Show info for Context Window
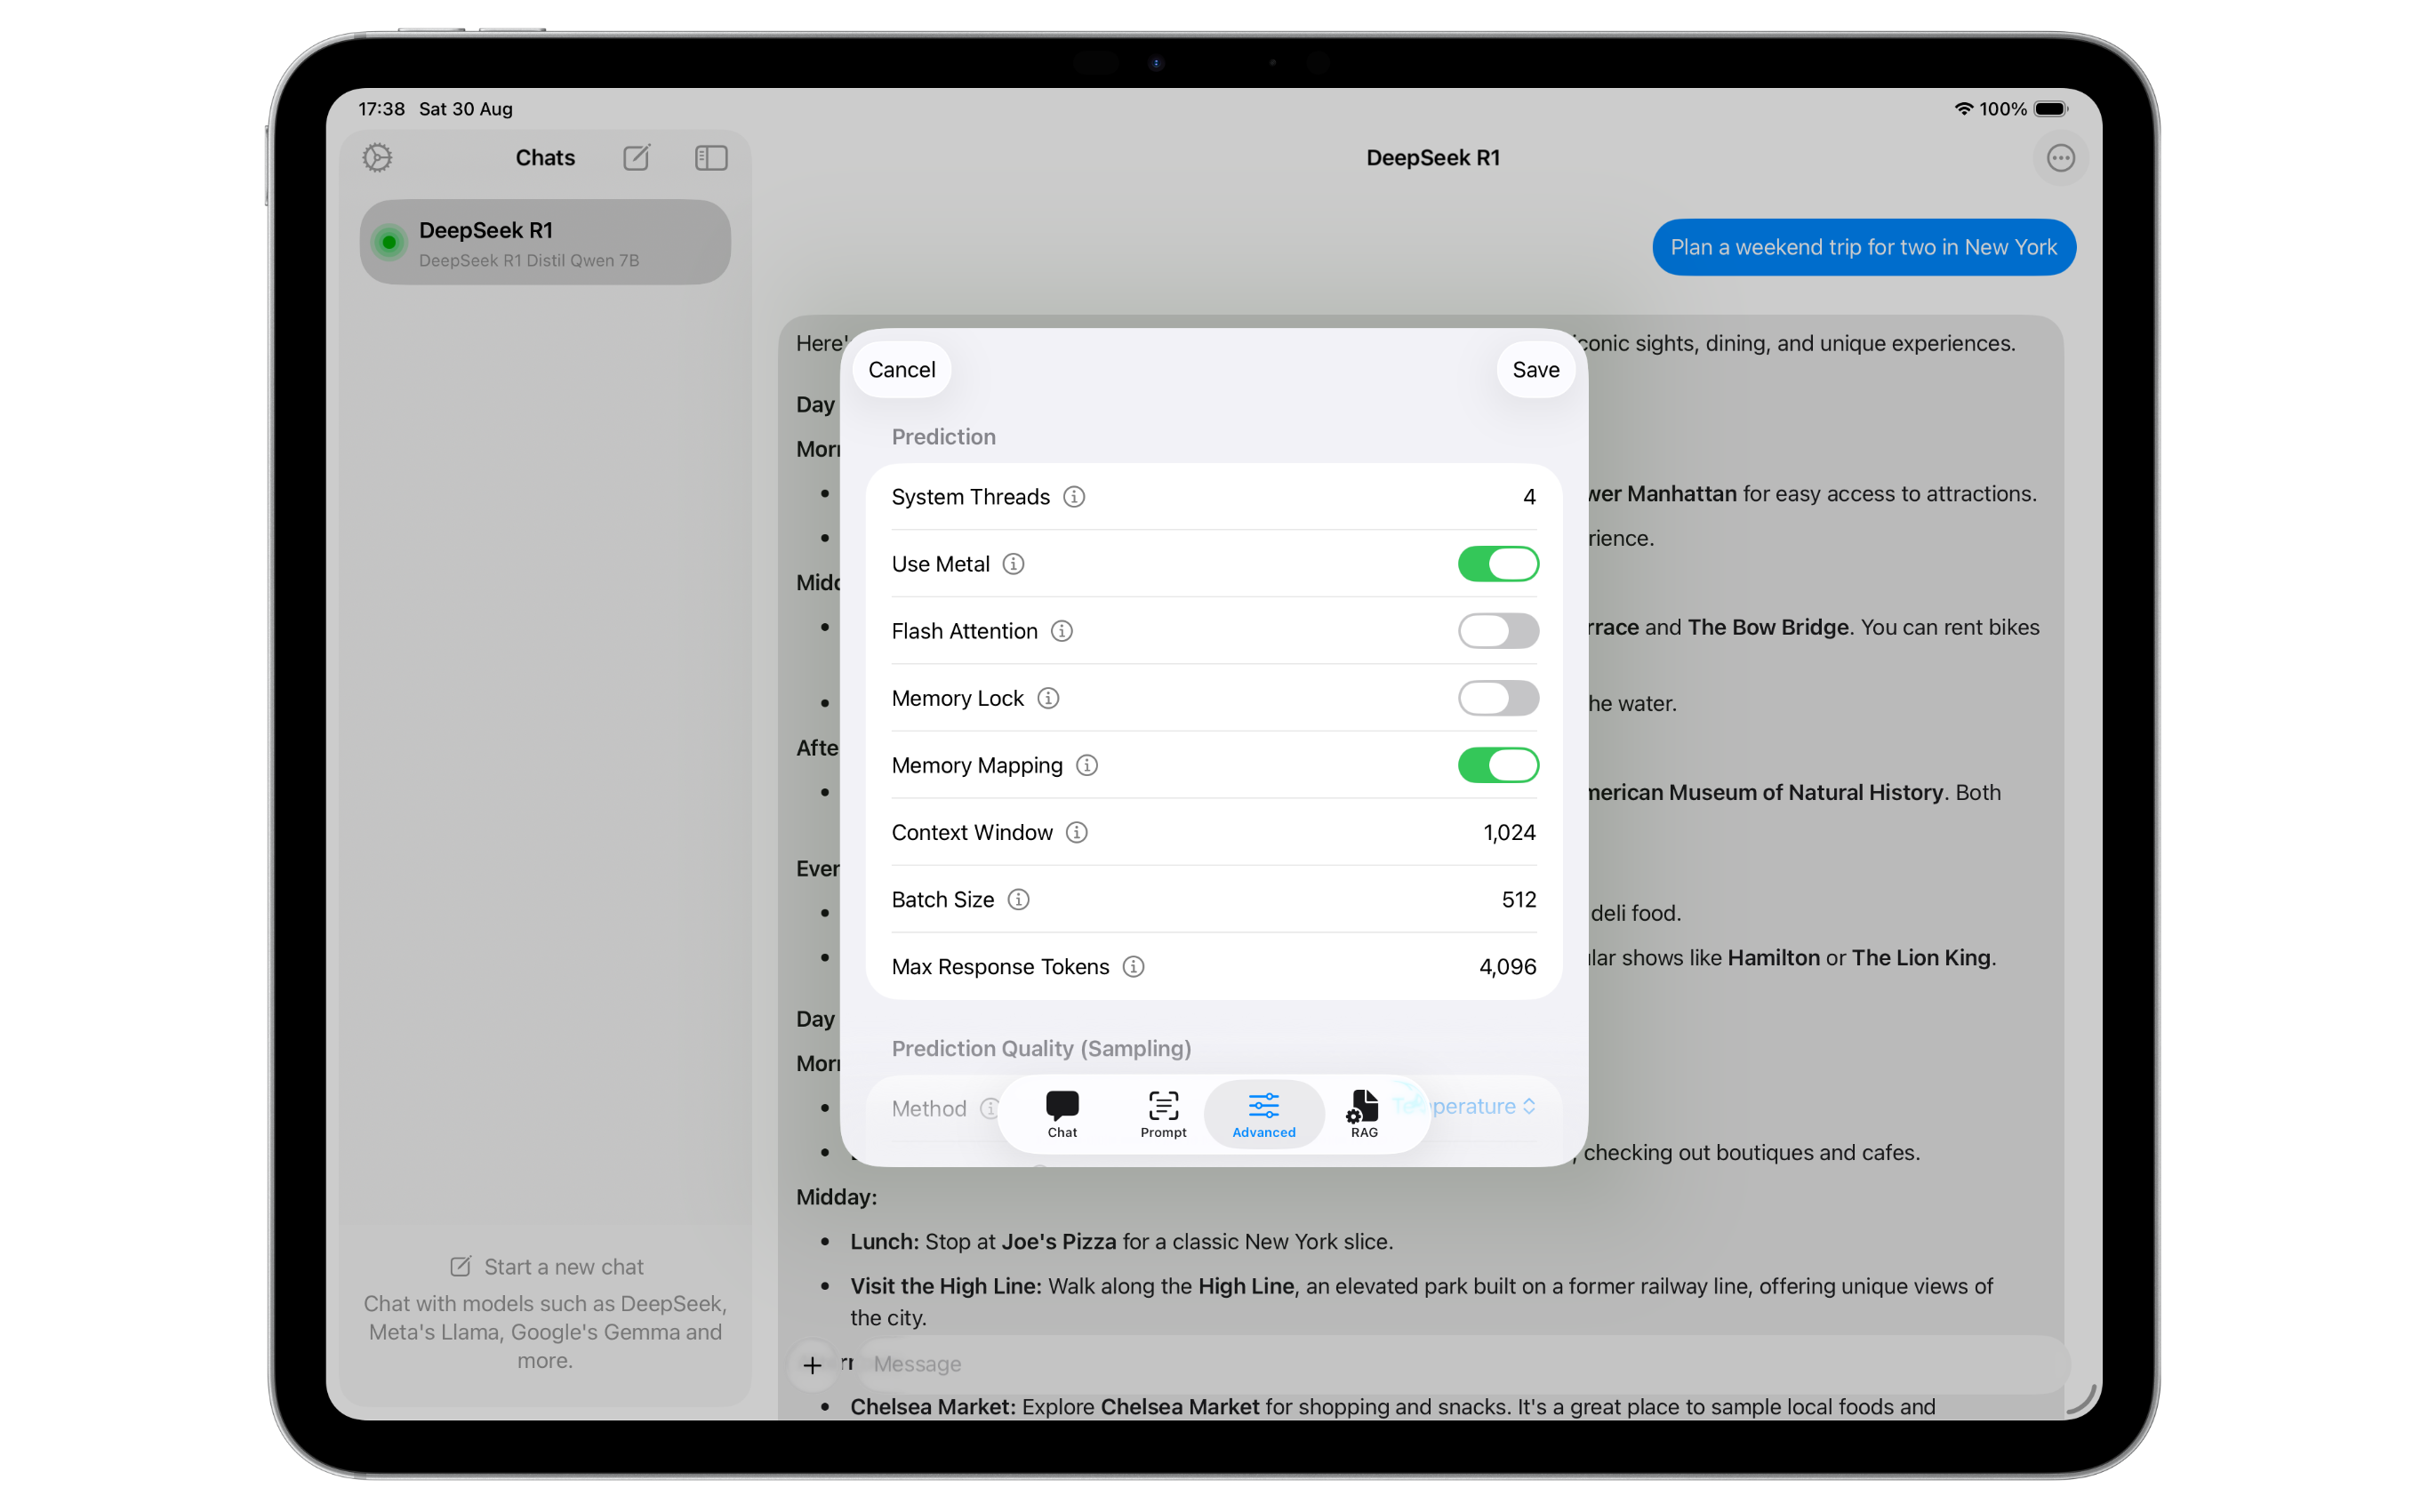The width and height of the screenshot is (2429, 1512). pyautogui.click(x=1077, y=832)
